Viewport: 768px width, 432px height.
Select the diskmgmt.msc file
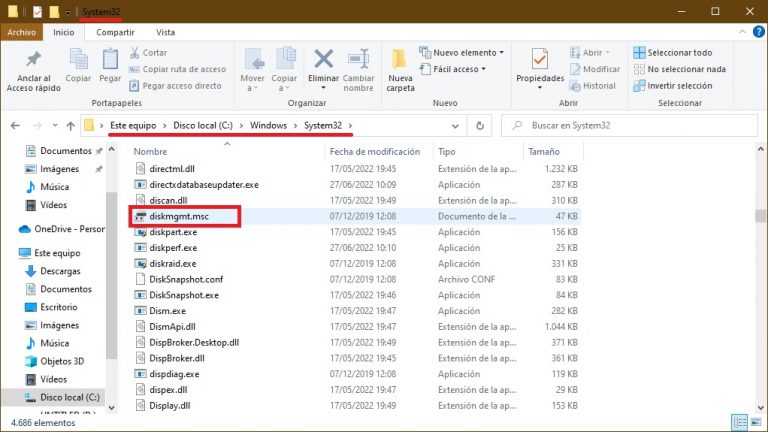pyautogui.click(x=179, y=216)
